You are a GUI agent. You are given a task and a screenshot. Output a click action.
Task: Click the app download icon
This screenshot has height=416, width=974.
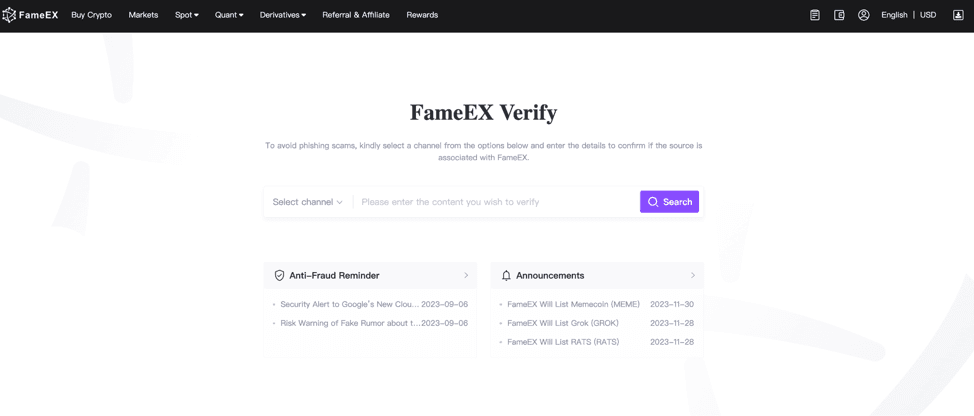click(958, 15)
